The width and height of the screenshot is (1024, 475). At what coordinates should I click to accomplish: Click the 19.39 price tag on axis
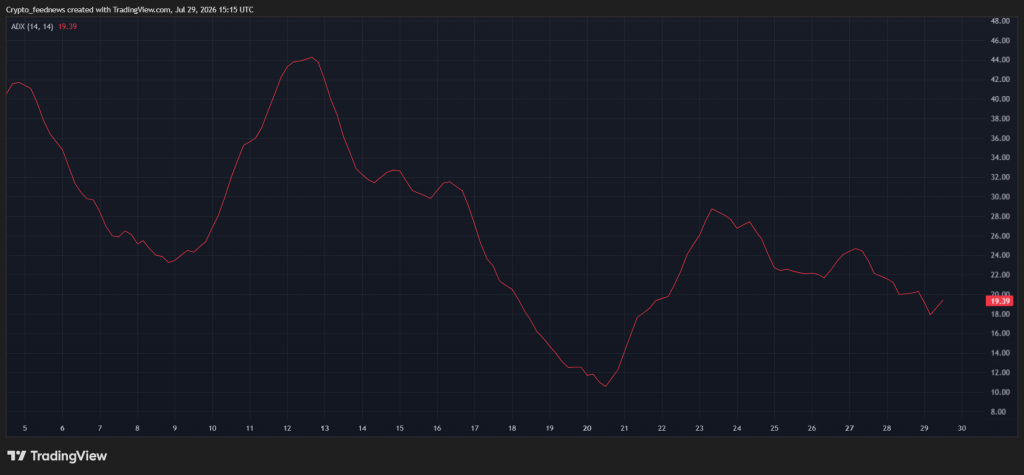1001,301
